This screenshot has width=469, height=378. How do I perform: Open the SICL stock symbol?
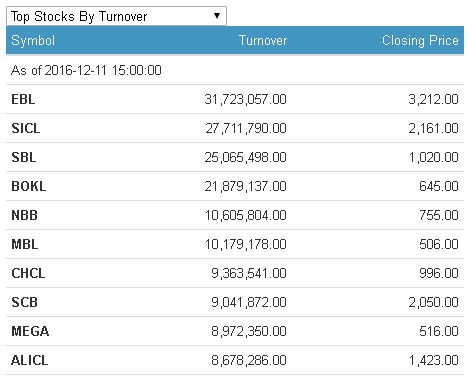[26, 128]
